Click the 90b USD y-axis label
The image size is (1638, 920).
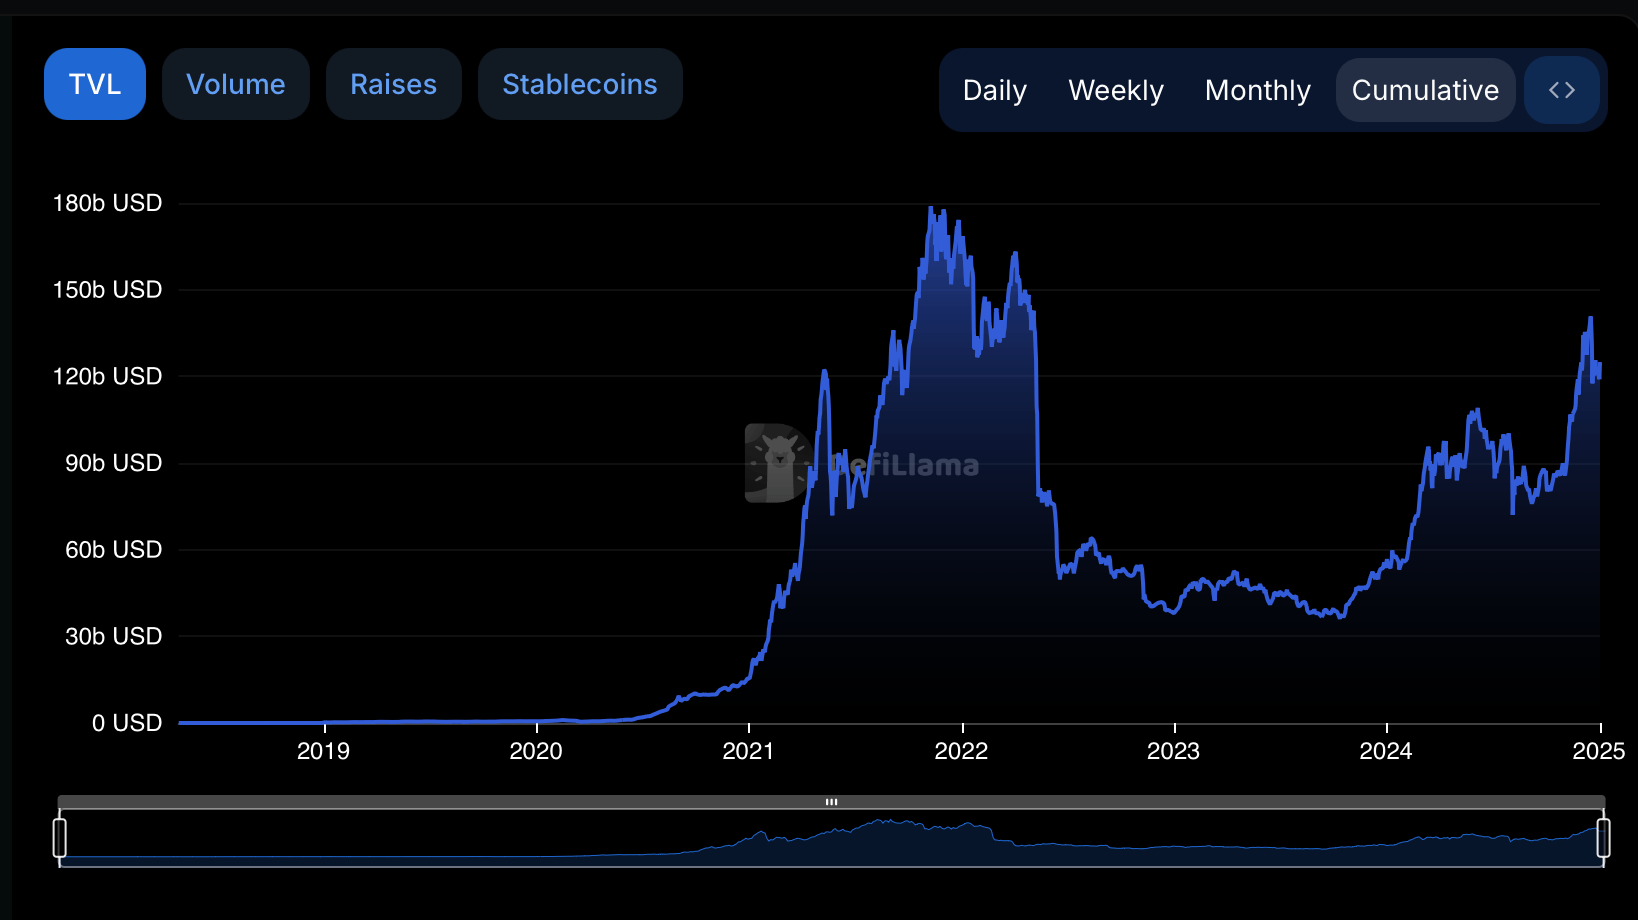[113, 463]
